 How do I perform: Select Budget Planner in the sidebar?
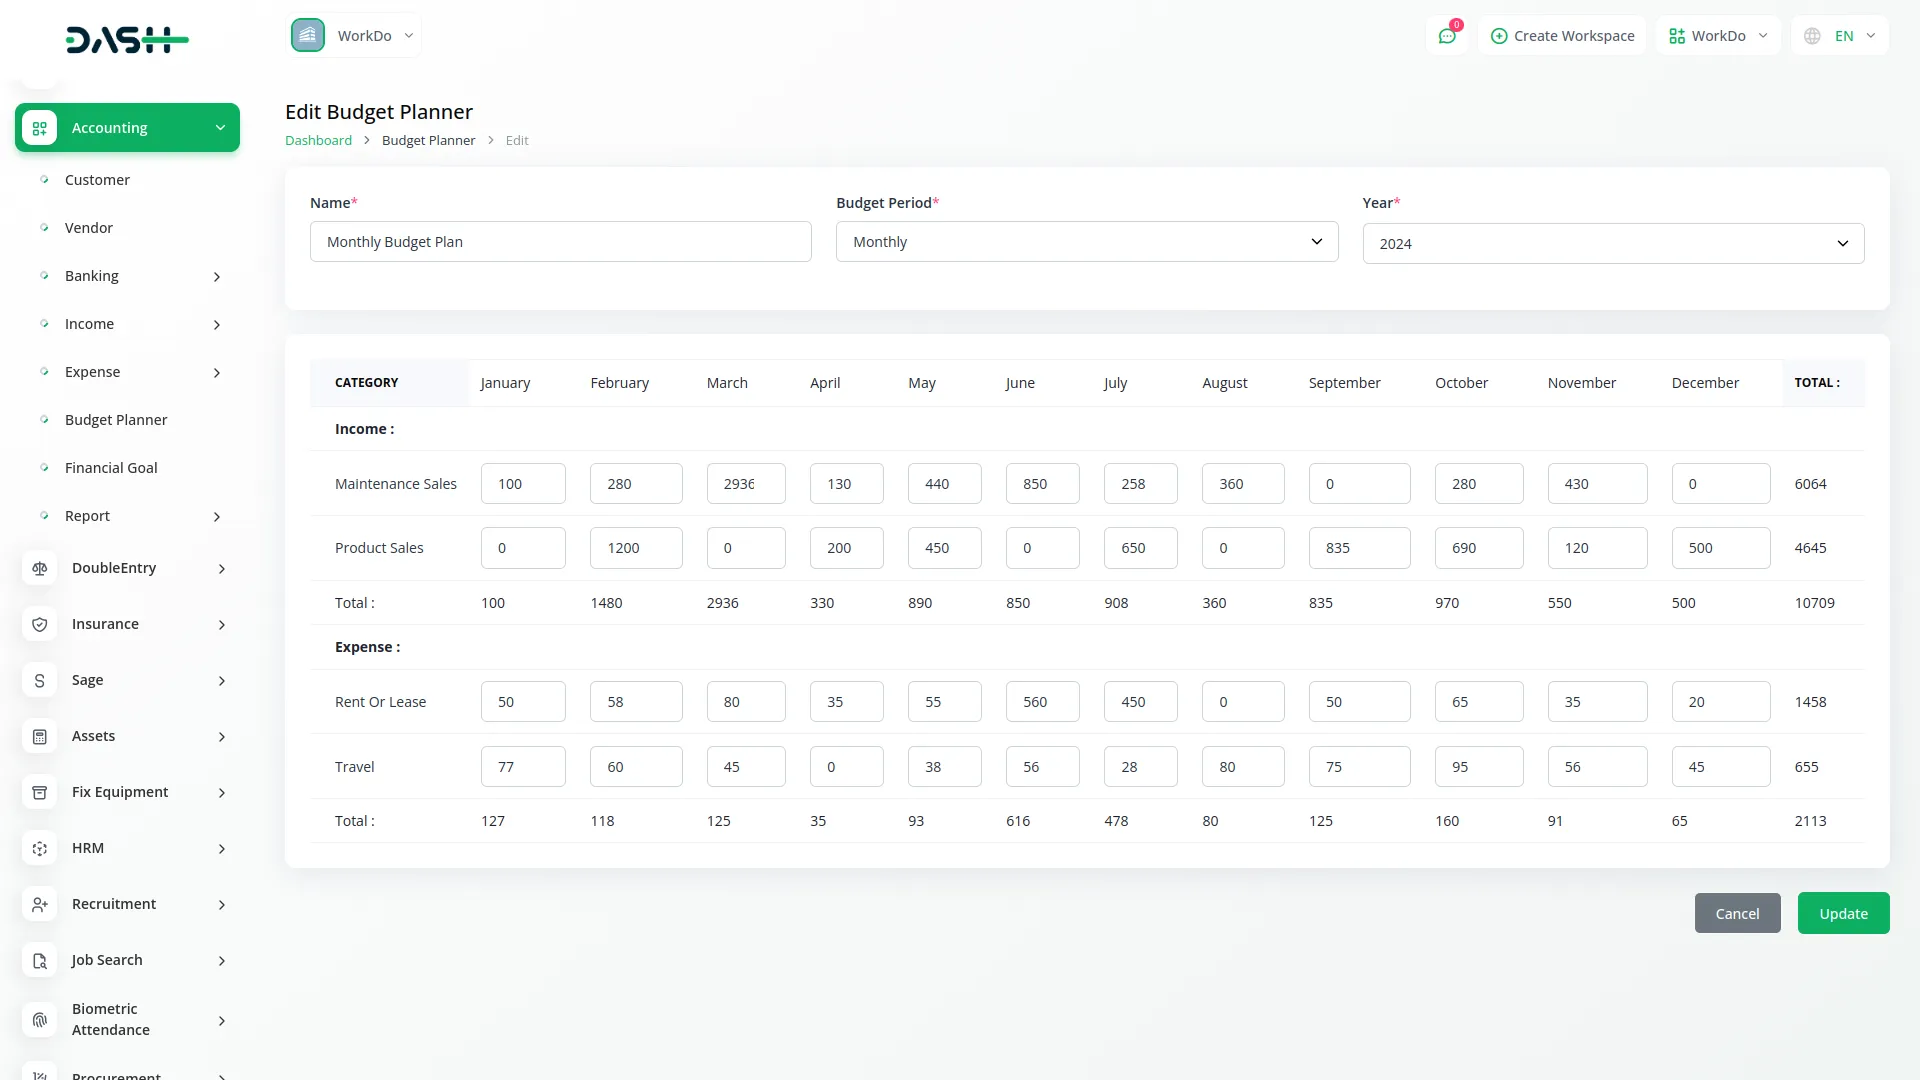coord(116,420)
